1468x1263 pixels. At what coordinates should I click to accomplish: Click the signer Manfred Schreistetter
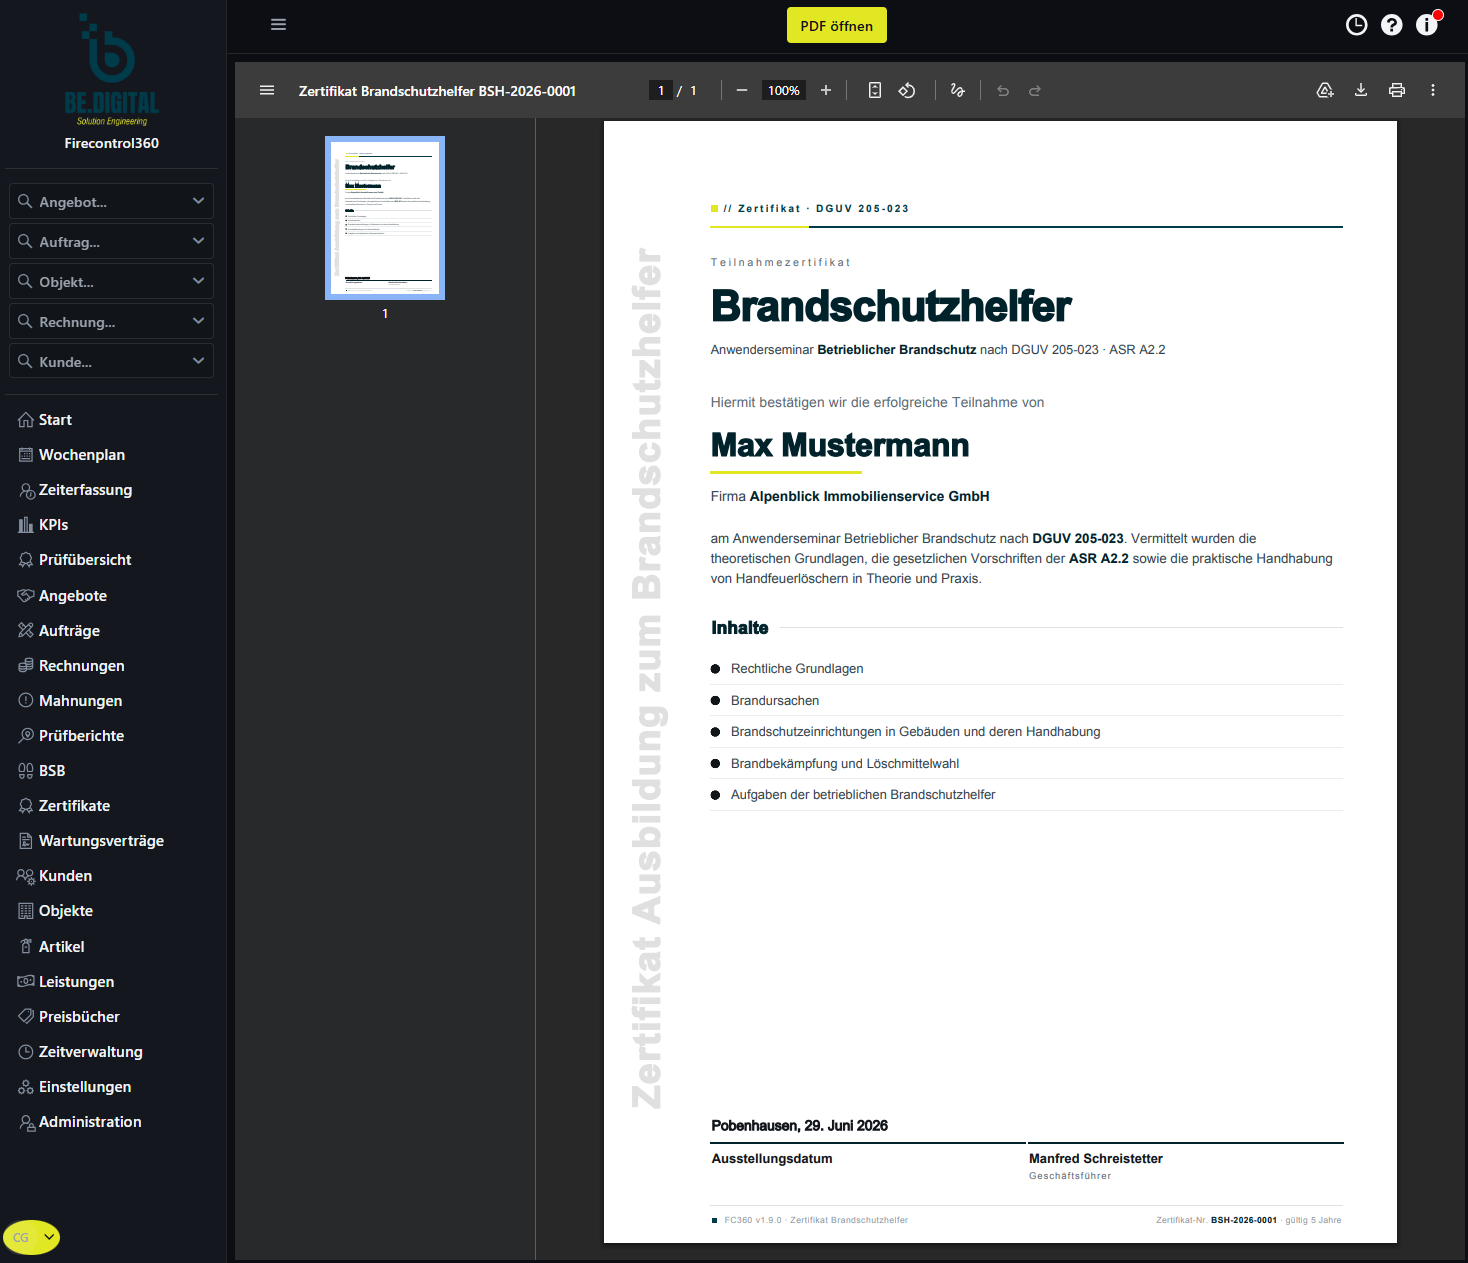1096,1159
